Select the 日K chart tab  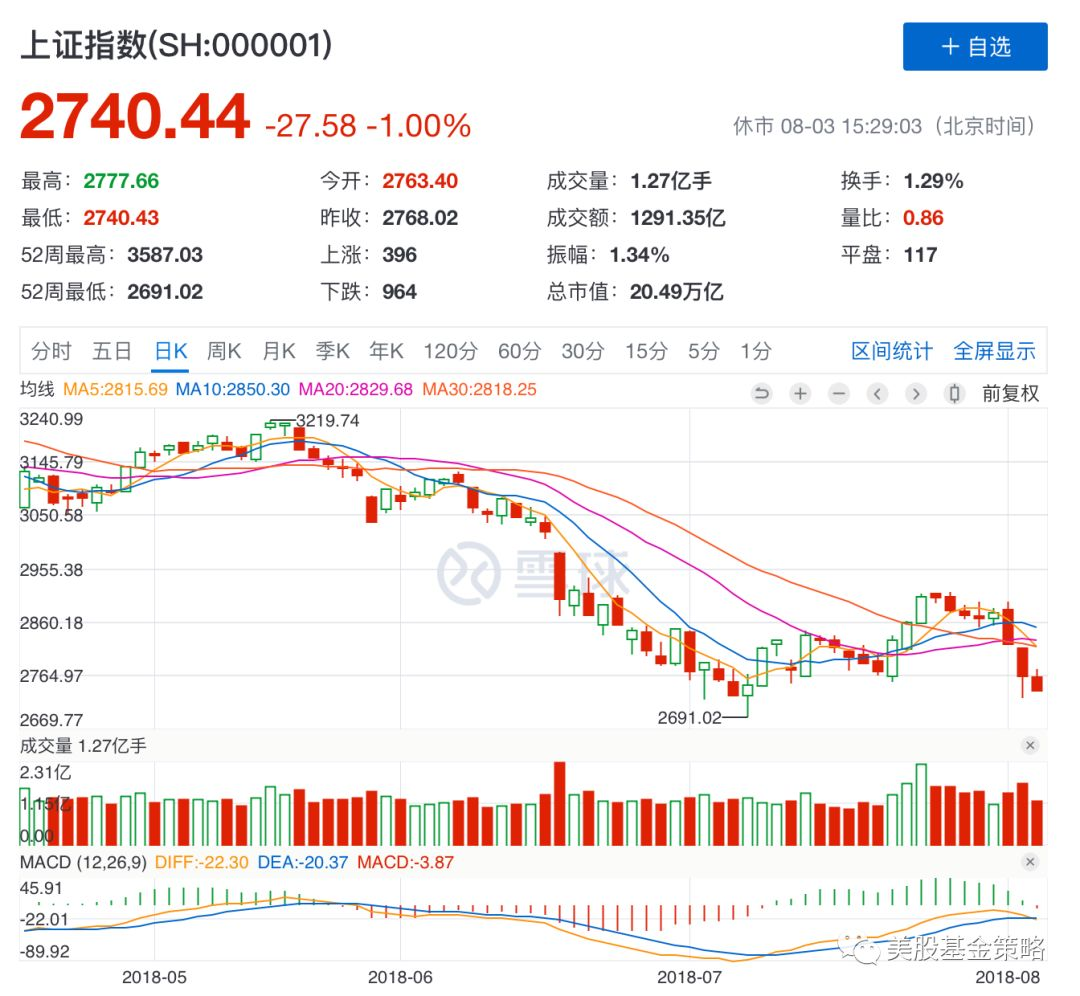point(171,351)
